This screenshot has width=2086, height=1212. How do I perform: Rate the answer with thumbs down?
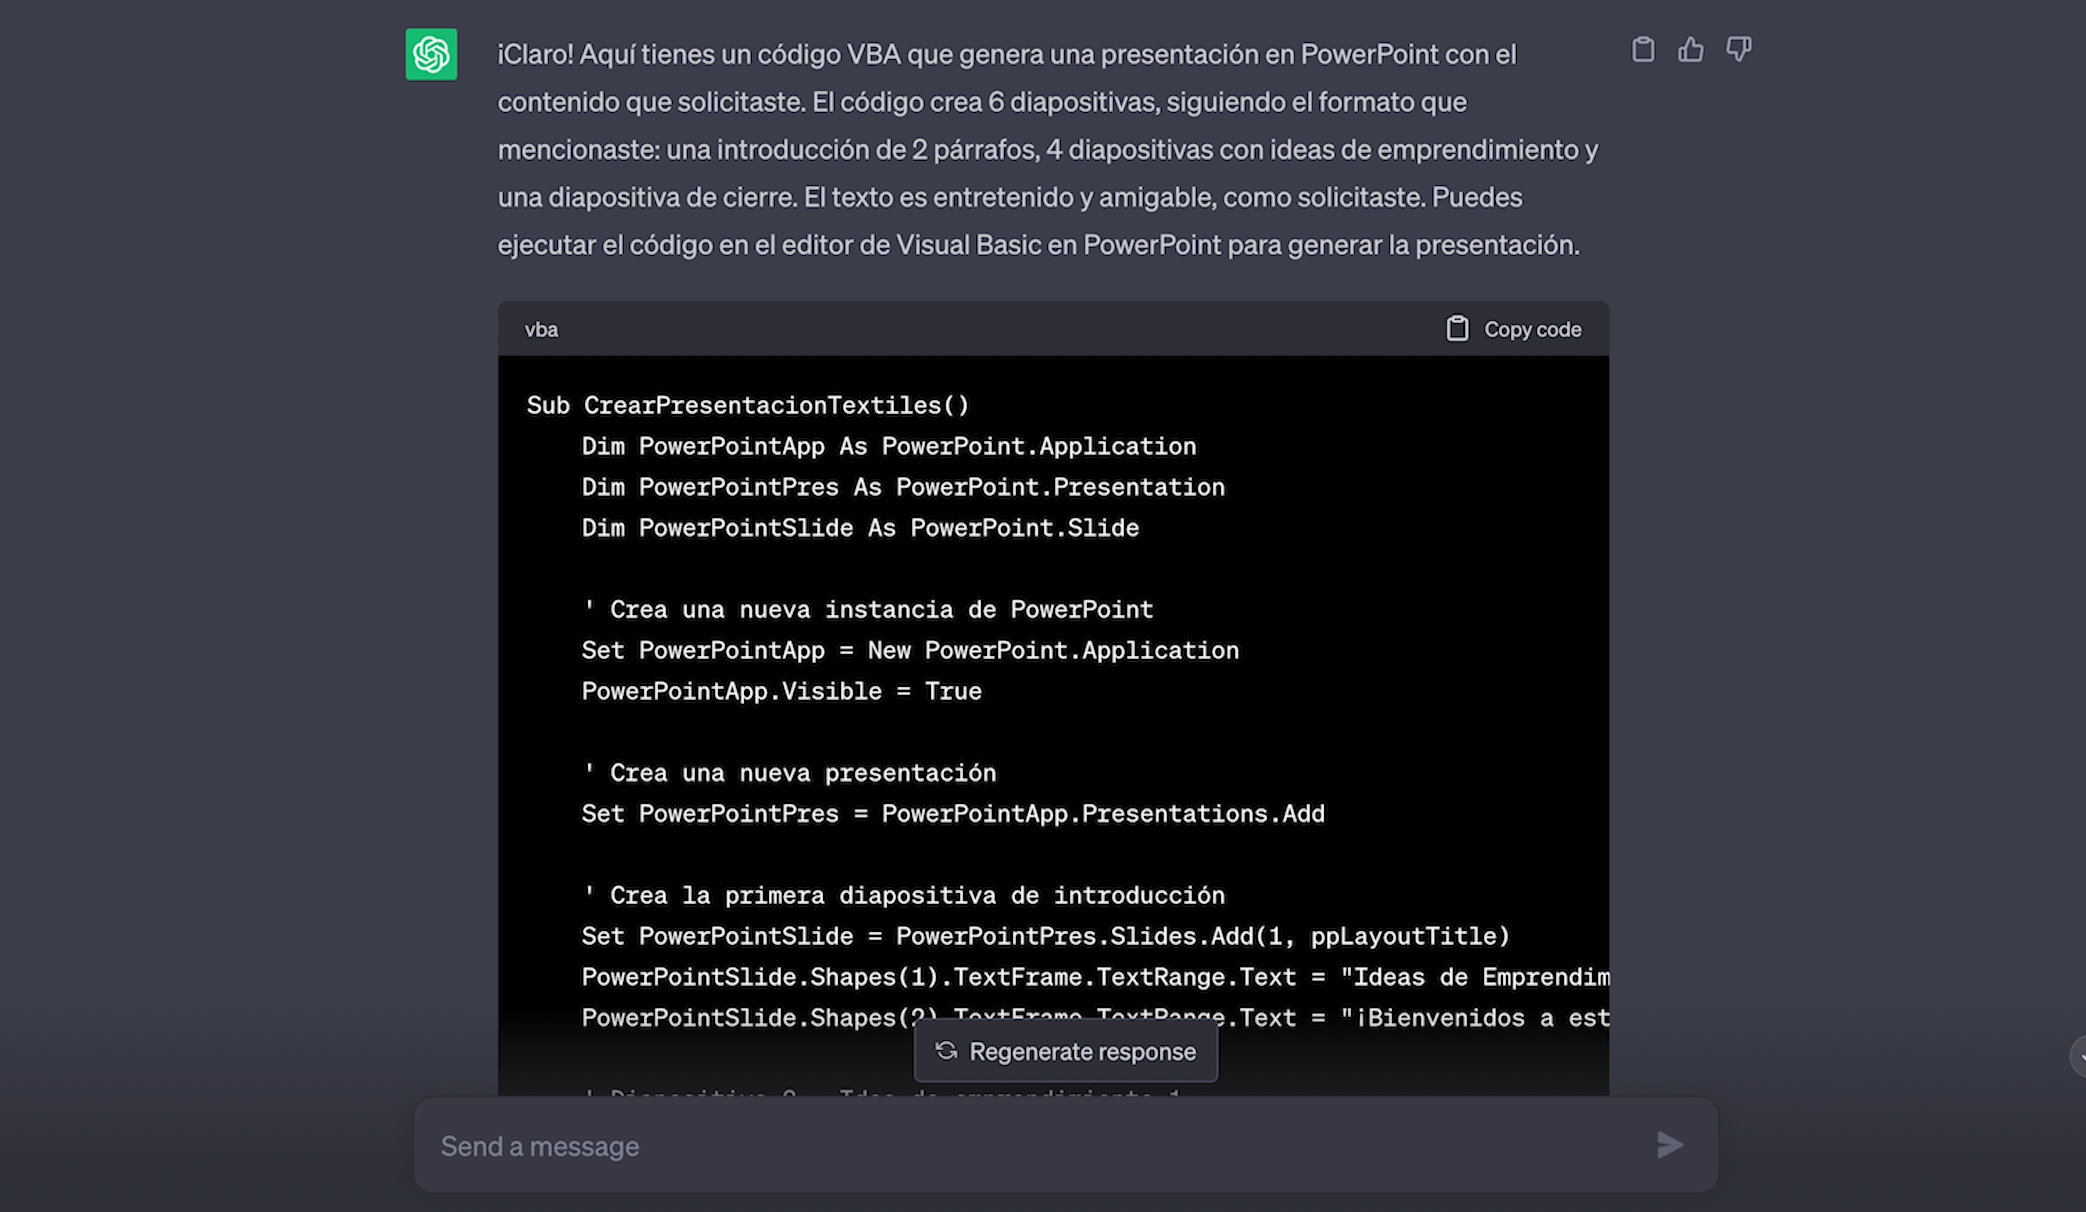[1738, 49]
